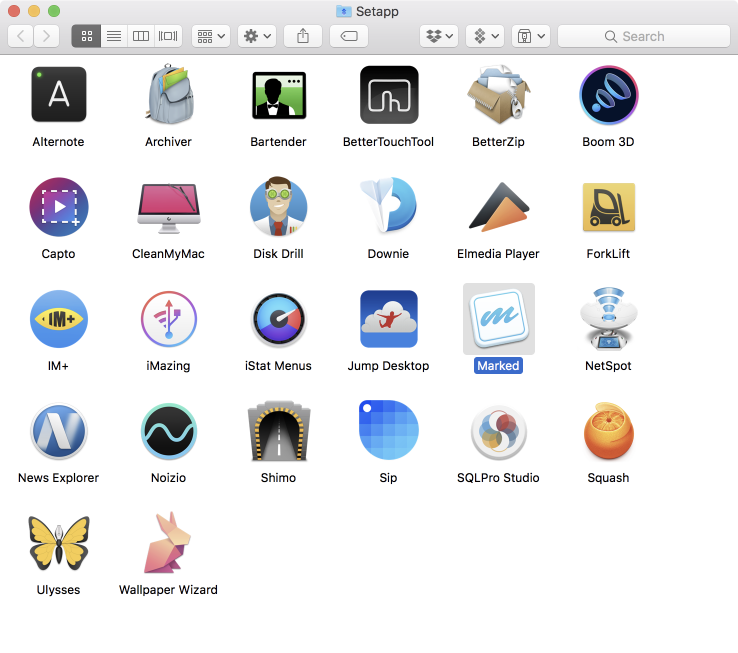Screen dimensions: 738x653
Task: Open the gear Action menu
Action: (258, 36)
